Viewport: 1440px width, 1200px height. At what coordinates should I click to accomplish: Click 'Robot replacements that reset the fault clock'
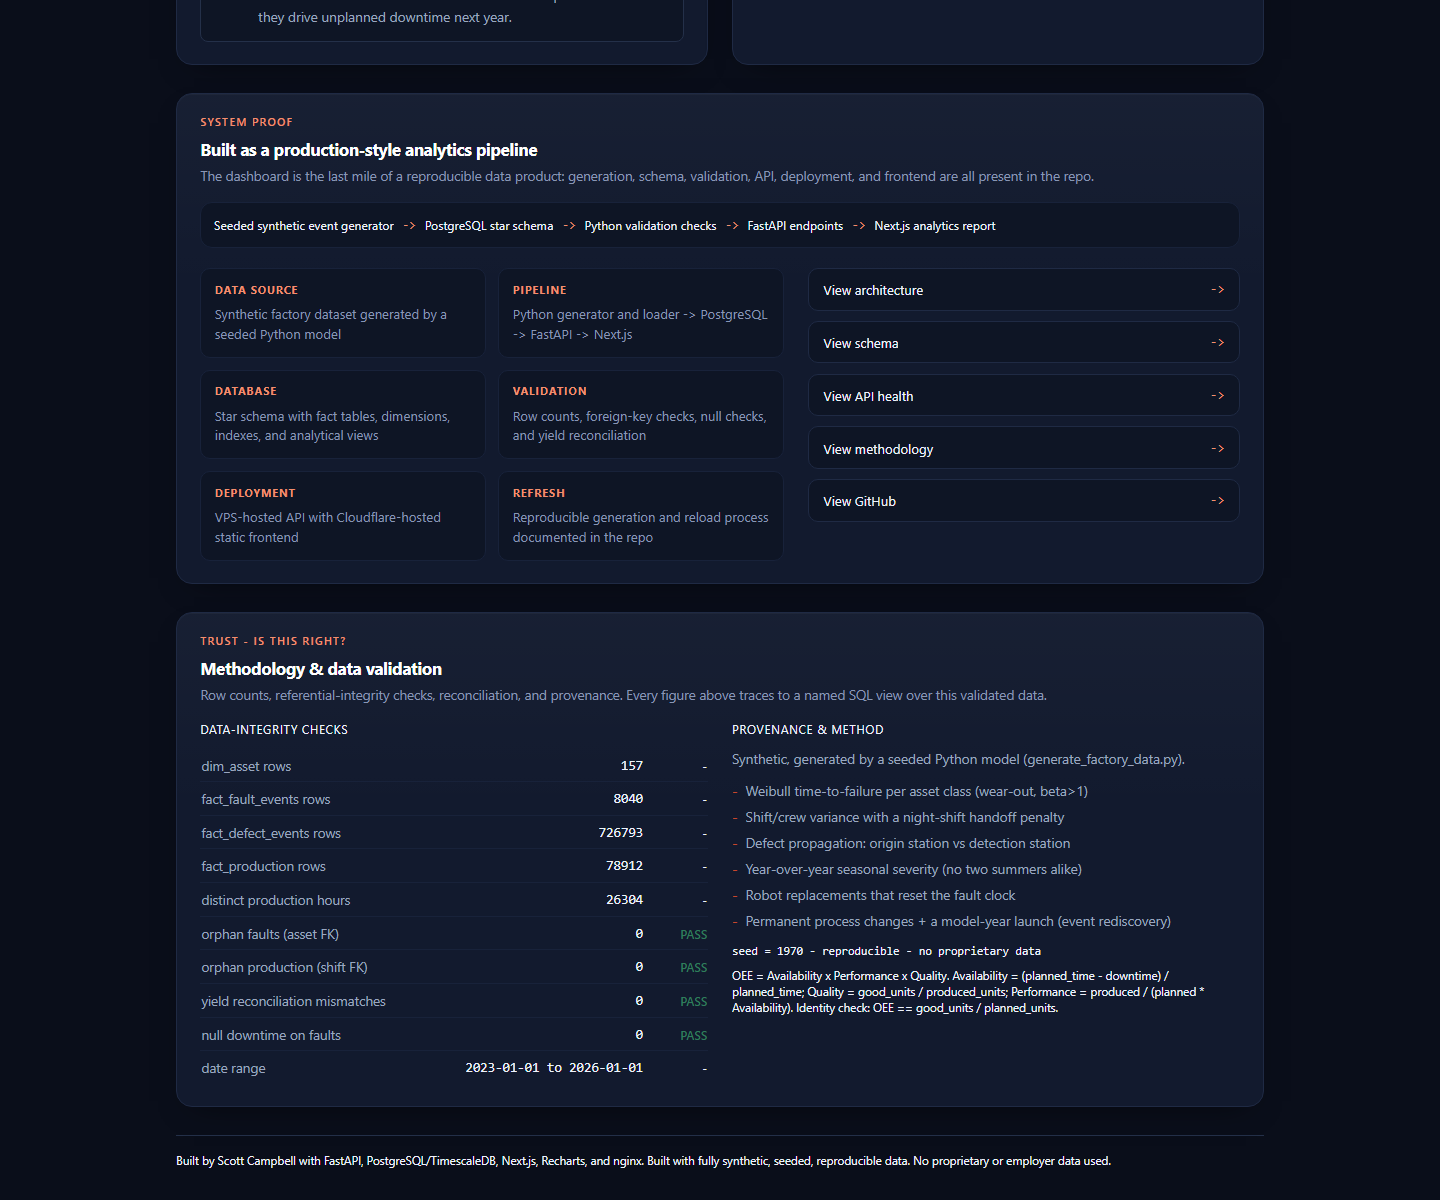pos(880,895)
